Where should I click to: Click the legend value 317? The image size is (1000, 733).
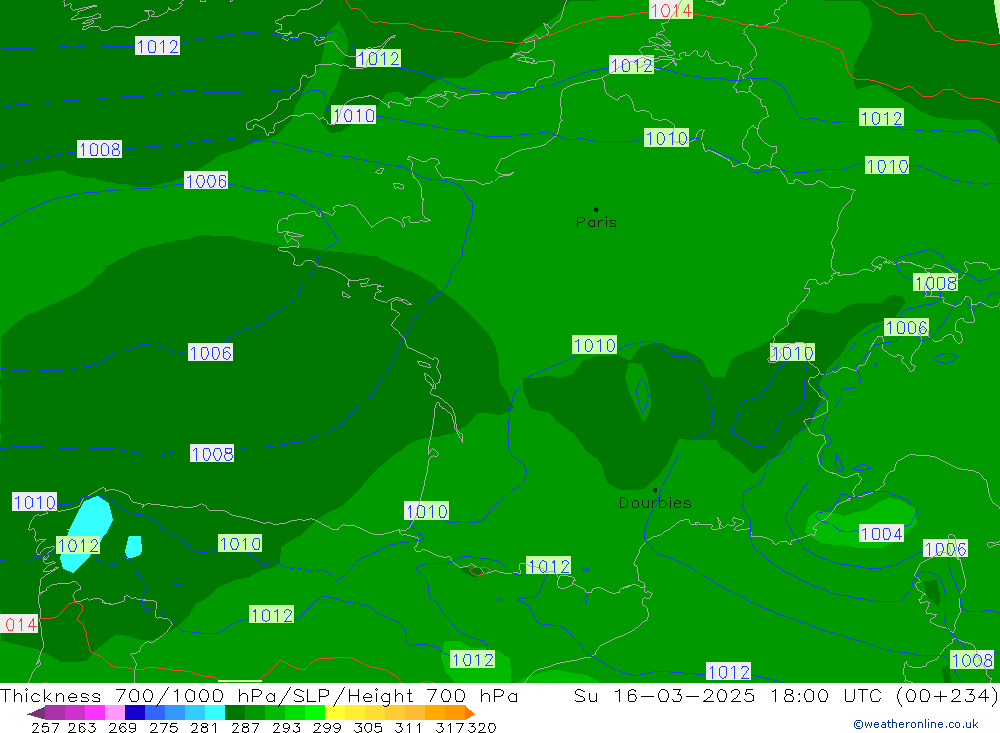(x=450, y=727)
